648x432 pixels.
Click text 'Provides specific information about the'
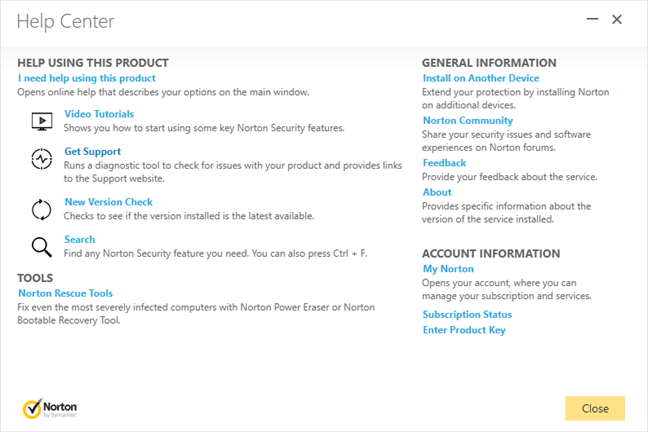click(x=506, y=206)
